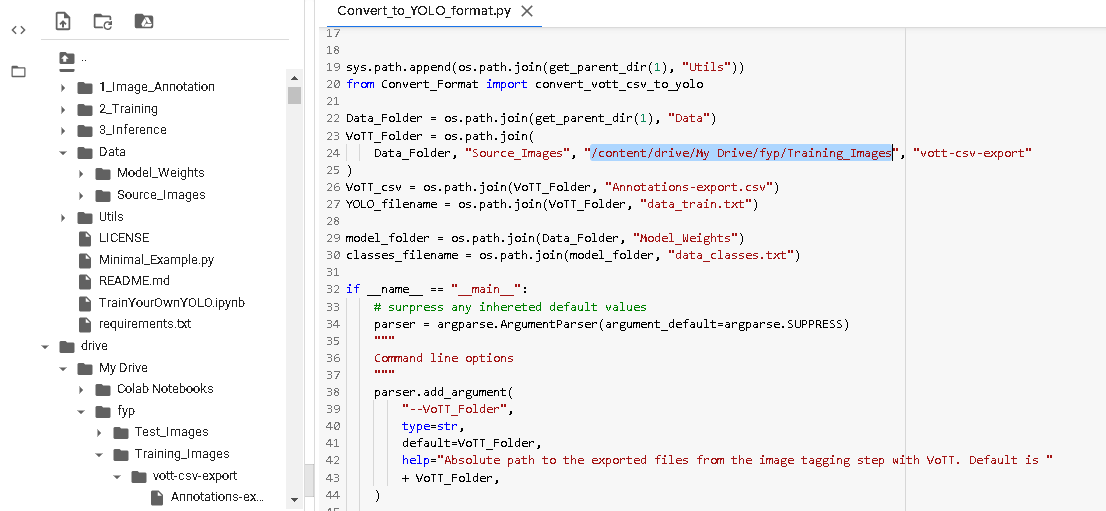Click line number 32 in the gutter
This screenshot has height=511, width=1106.
pyautogui.click(x=333, y=289)
